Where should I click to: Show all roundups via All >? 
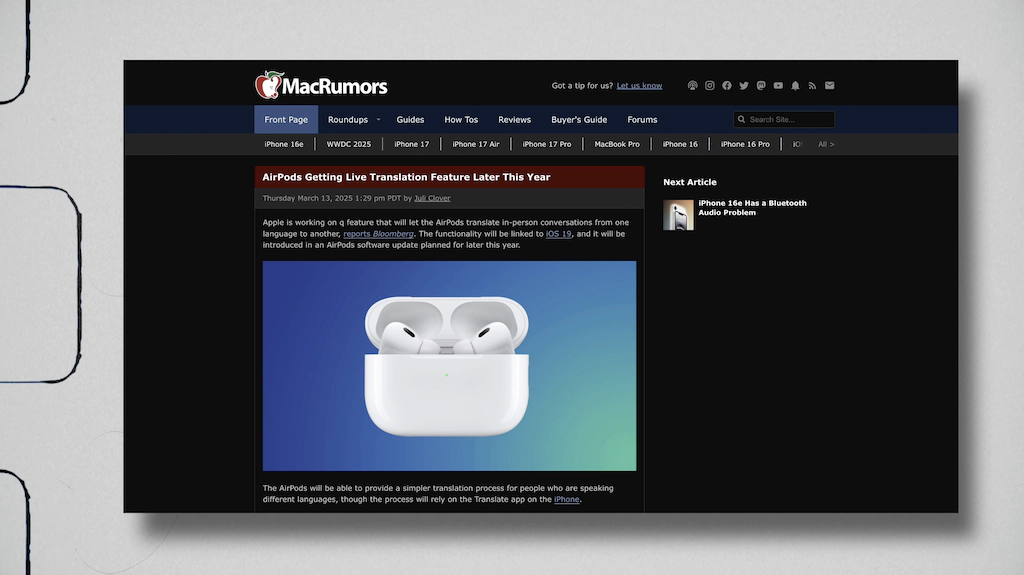tap(826, 144)
